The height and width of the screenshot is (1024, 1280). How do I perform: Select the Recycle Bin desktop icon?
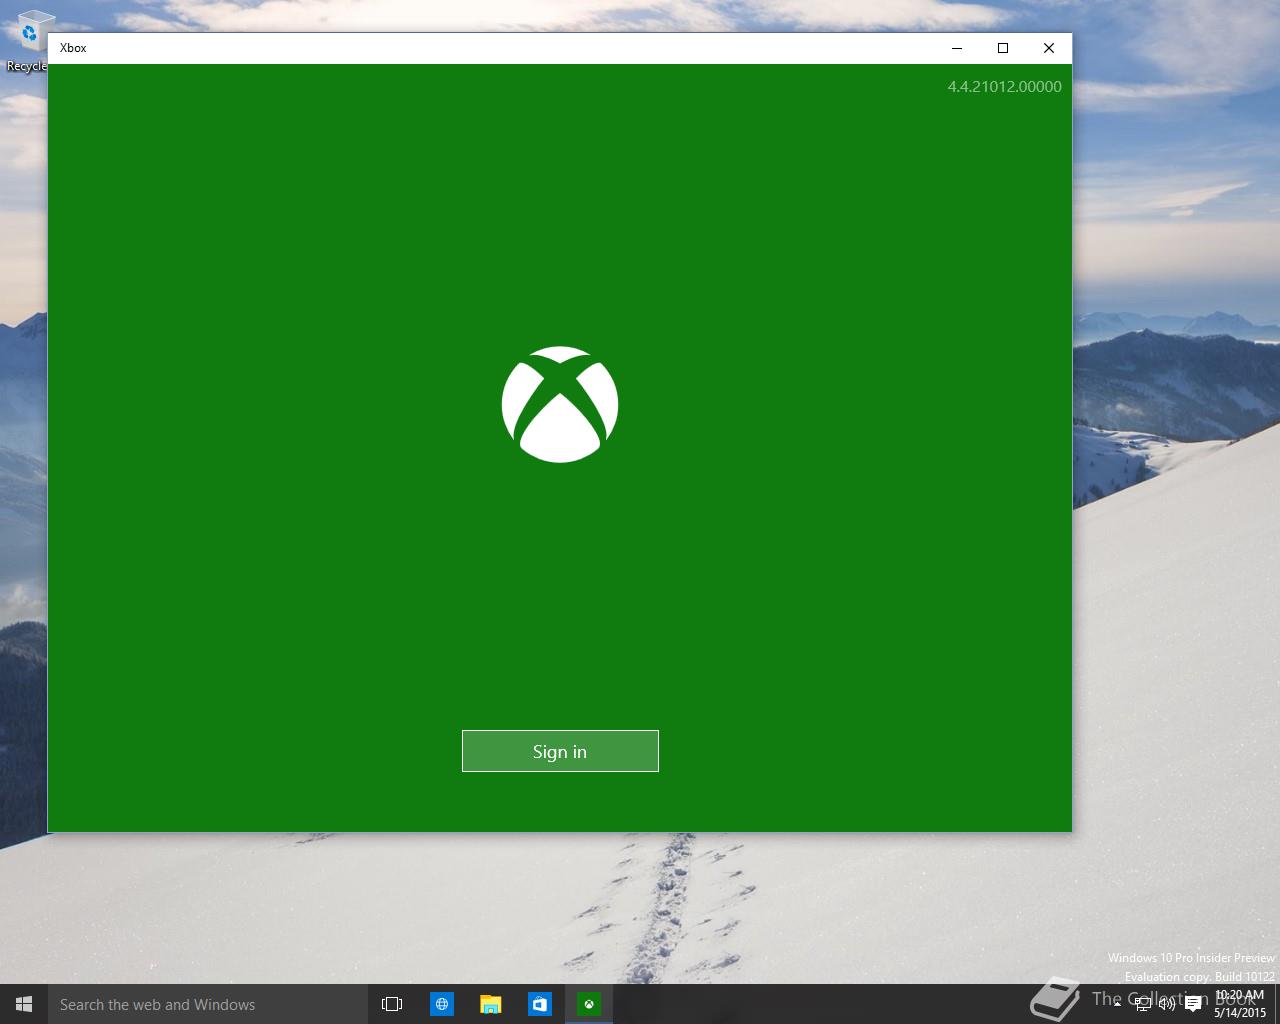point(28,40)
